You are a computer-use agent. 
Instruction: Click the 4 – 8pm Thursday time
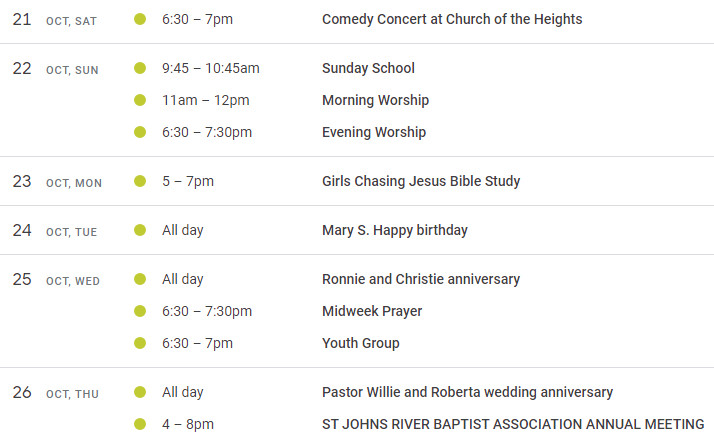tap(188, 424)
